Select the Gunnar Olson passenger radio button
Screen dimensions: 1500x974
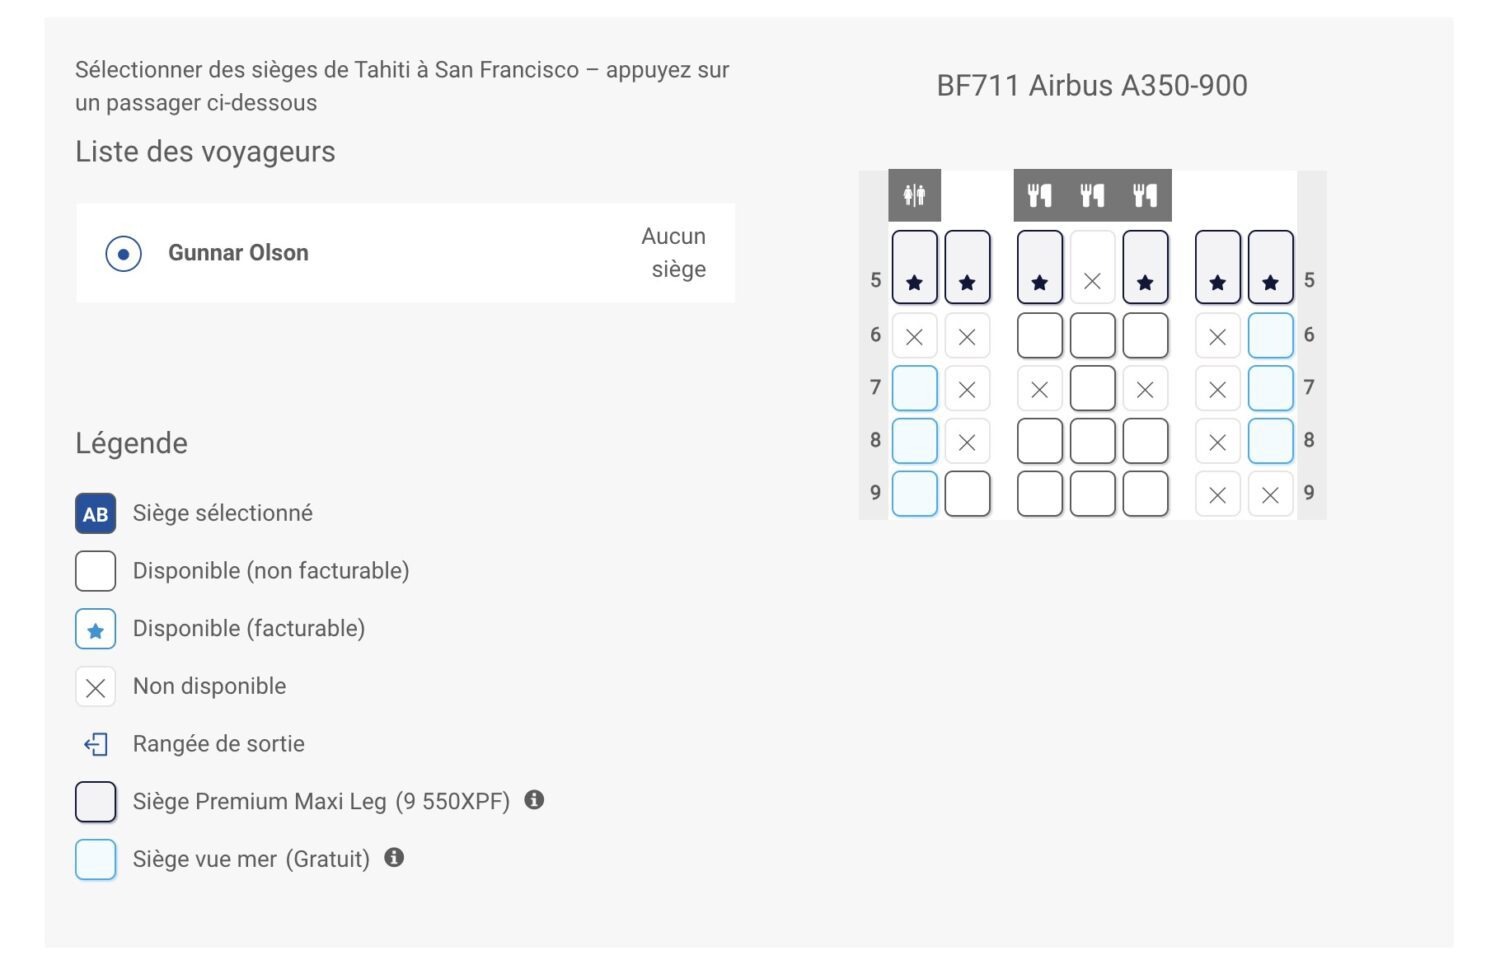(x=122, y=253)
